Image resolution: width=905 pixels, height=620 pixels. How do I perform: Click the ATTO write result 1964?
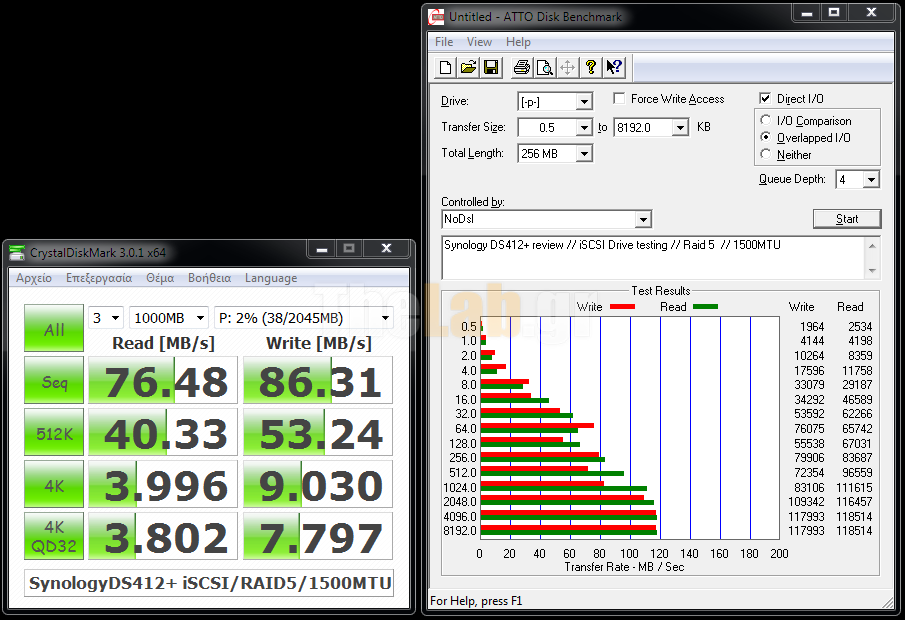812,327
